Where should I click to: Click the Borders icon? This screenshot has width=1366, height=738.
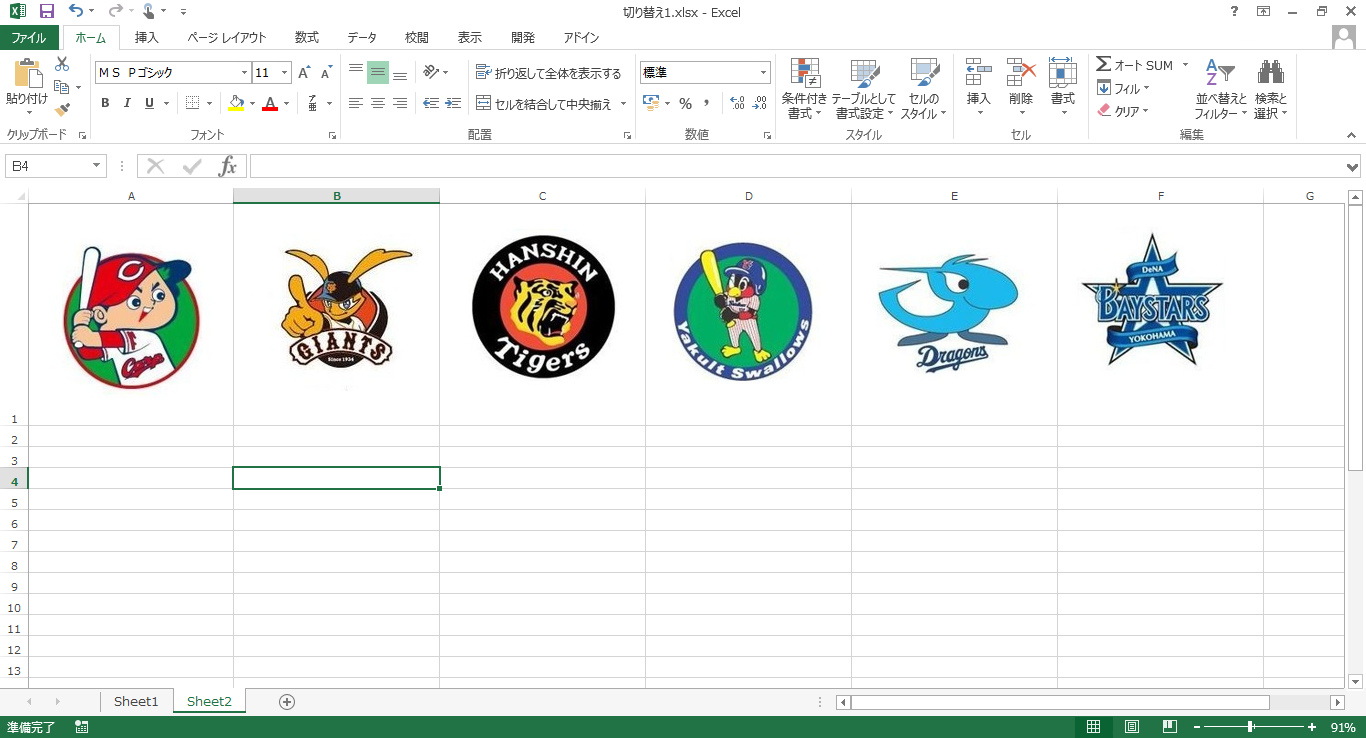(193, 103)
